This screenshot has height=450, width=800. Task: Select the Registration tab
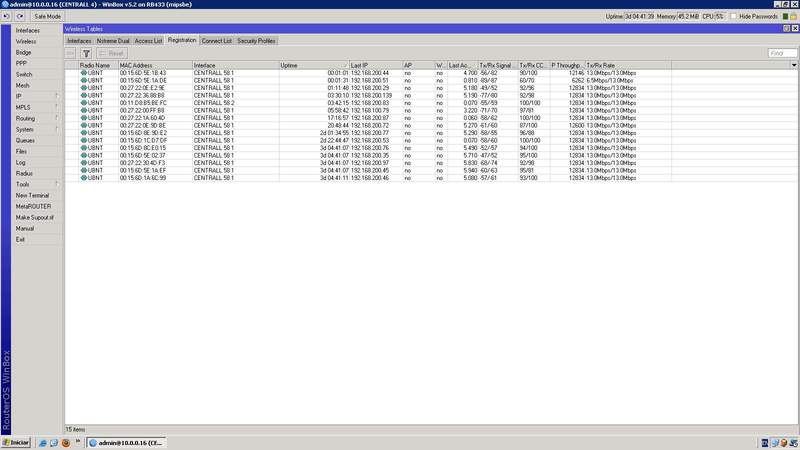click(x=182, y=40)
